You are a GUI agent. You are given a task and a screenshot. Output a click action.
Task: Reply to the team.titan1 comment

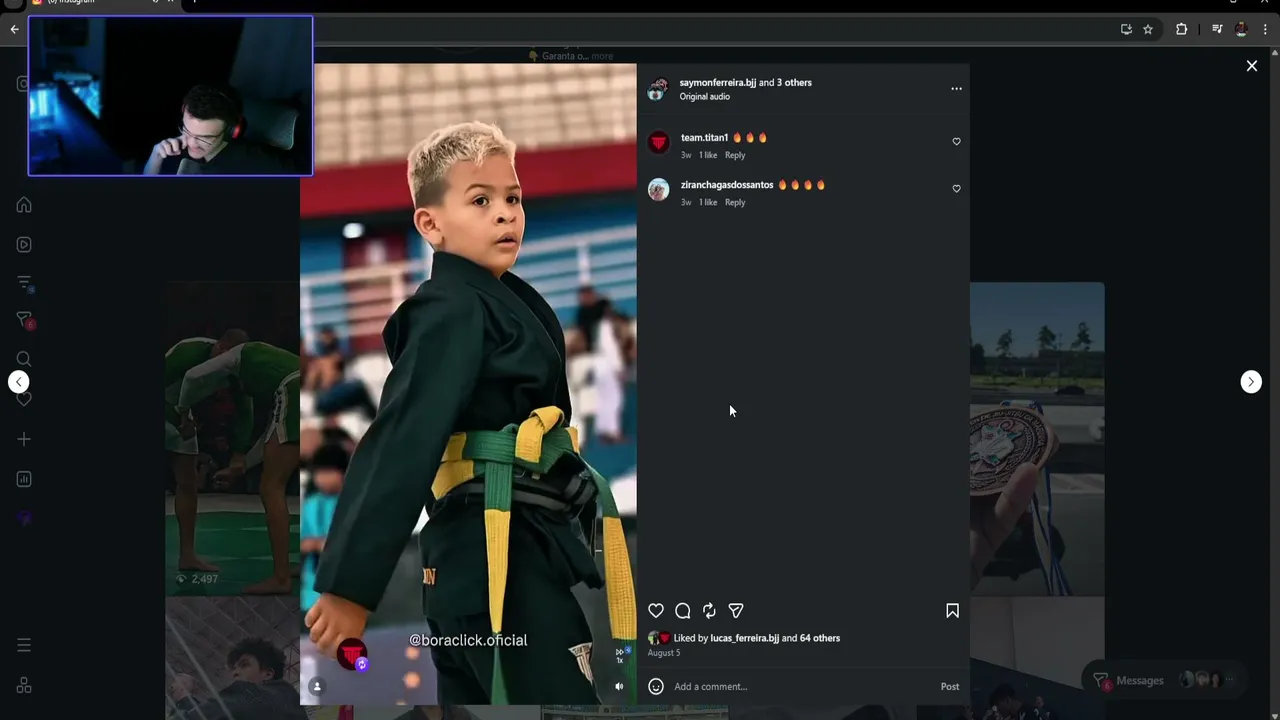pyautogui.click(x=735, y=155)
